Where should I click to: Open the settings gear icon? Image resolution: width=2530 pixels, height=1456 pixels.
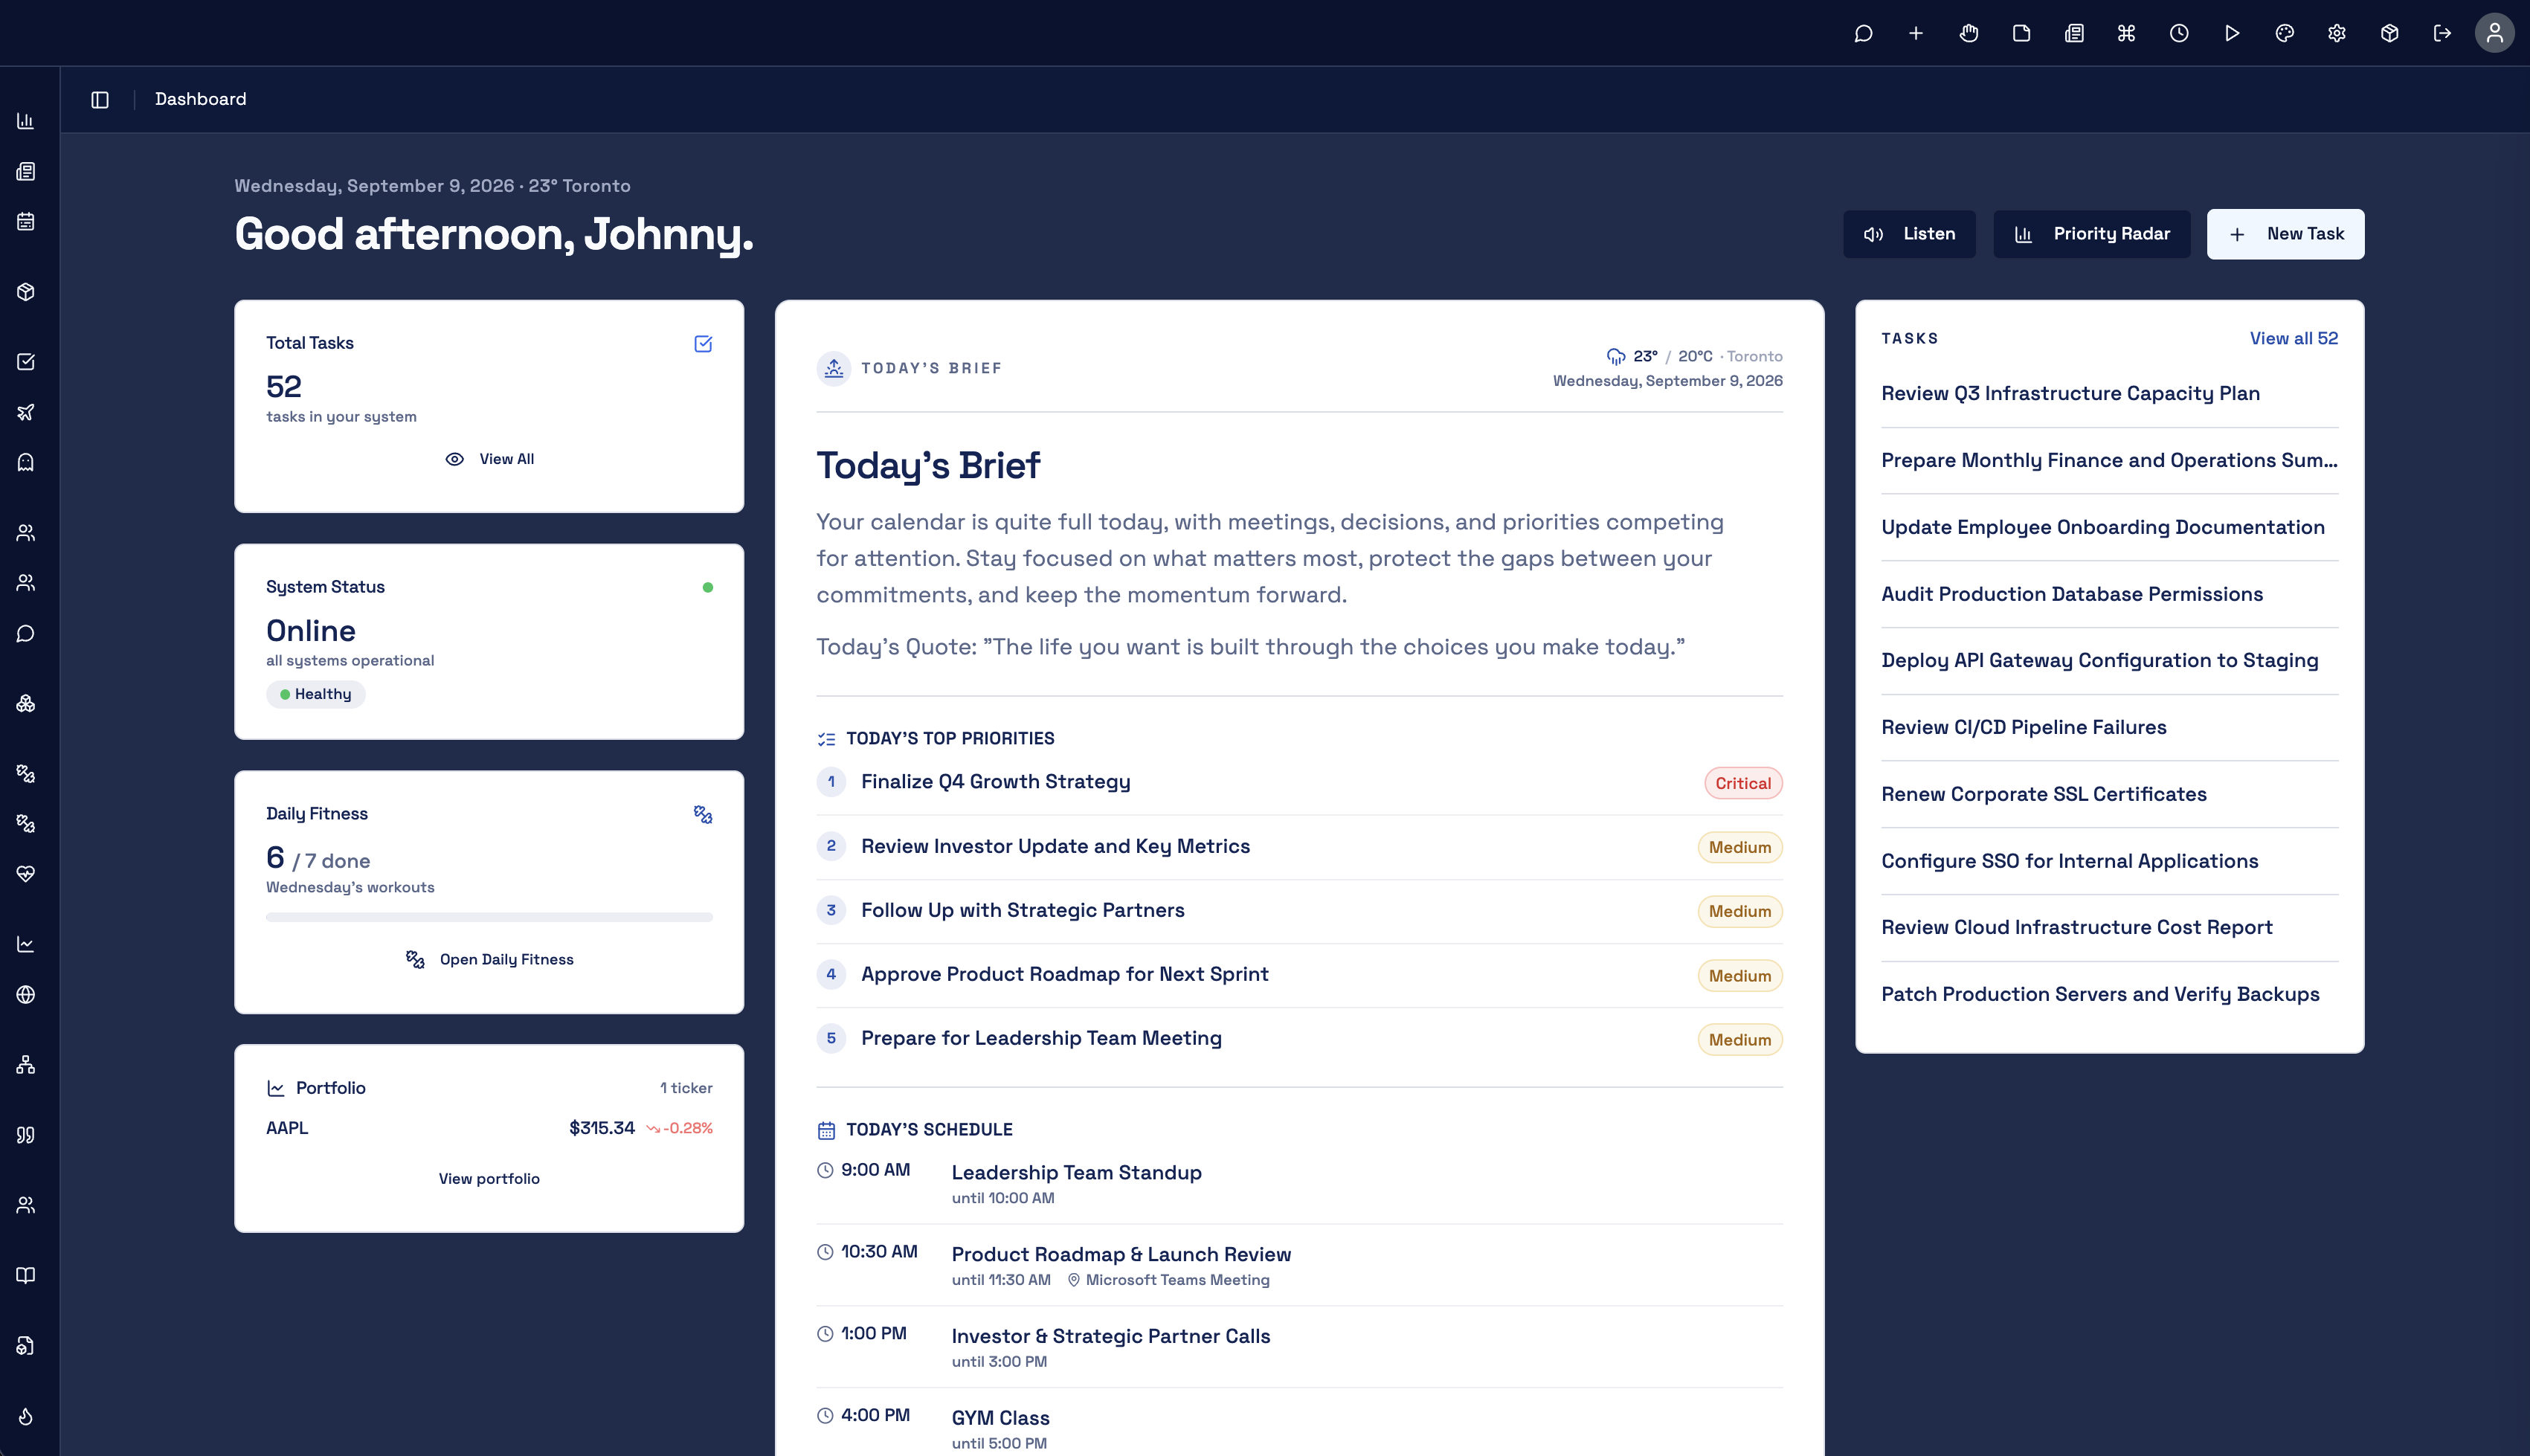[2337, 33]
